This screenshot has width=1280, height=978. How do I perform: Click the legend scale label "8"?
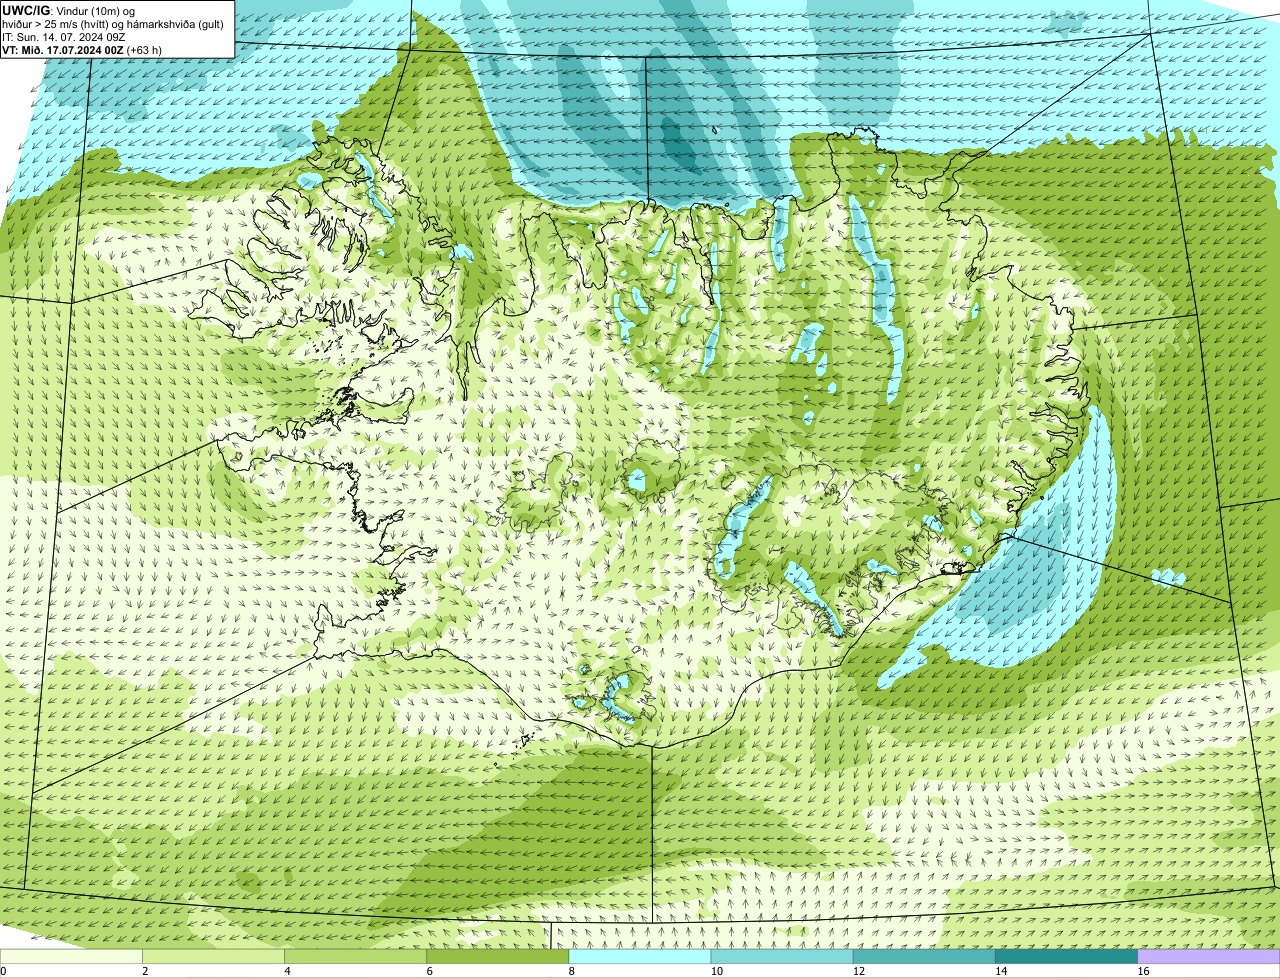[x=572, y=971]
